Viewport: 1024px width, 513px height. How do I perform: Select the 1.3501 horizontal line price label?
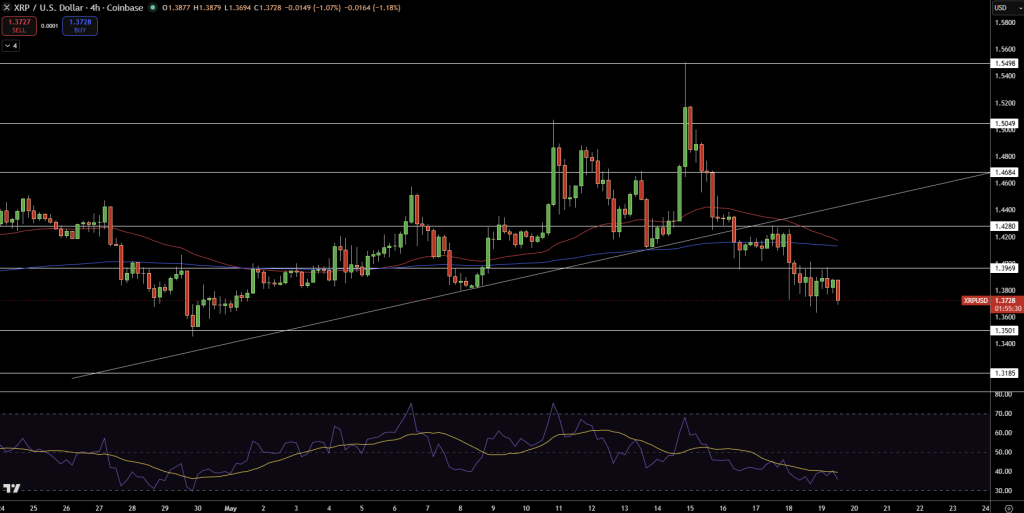point(1004,331)
